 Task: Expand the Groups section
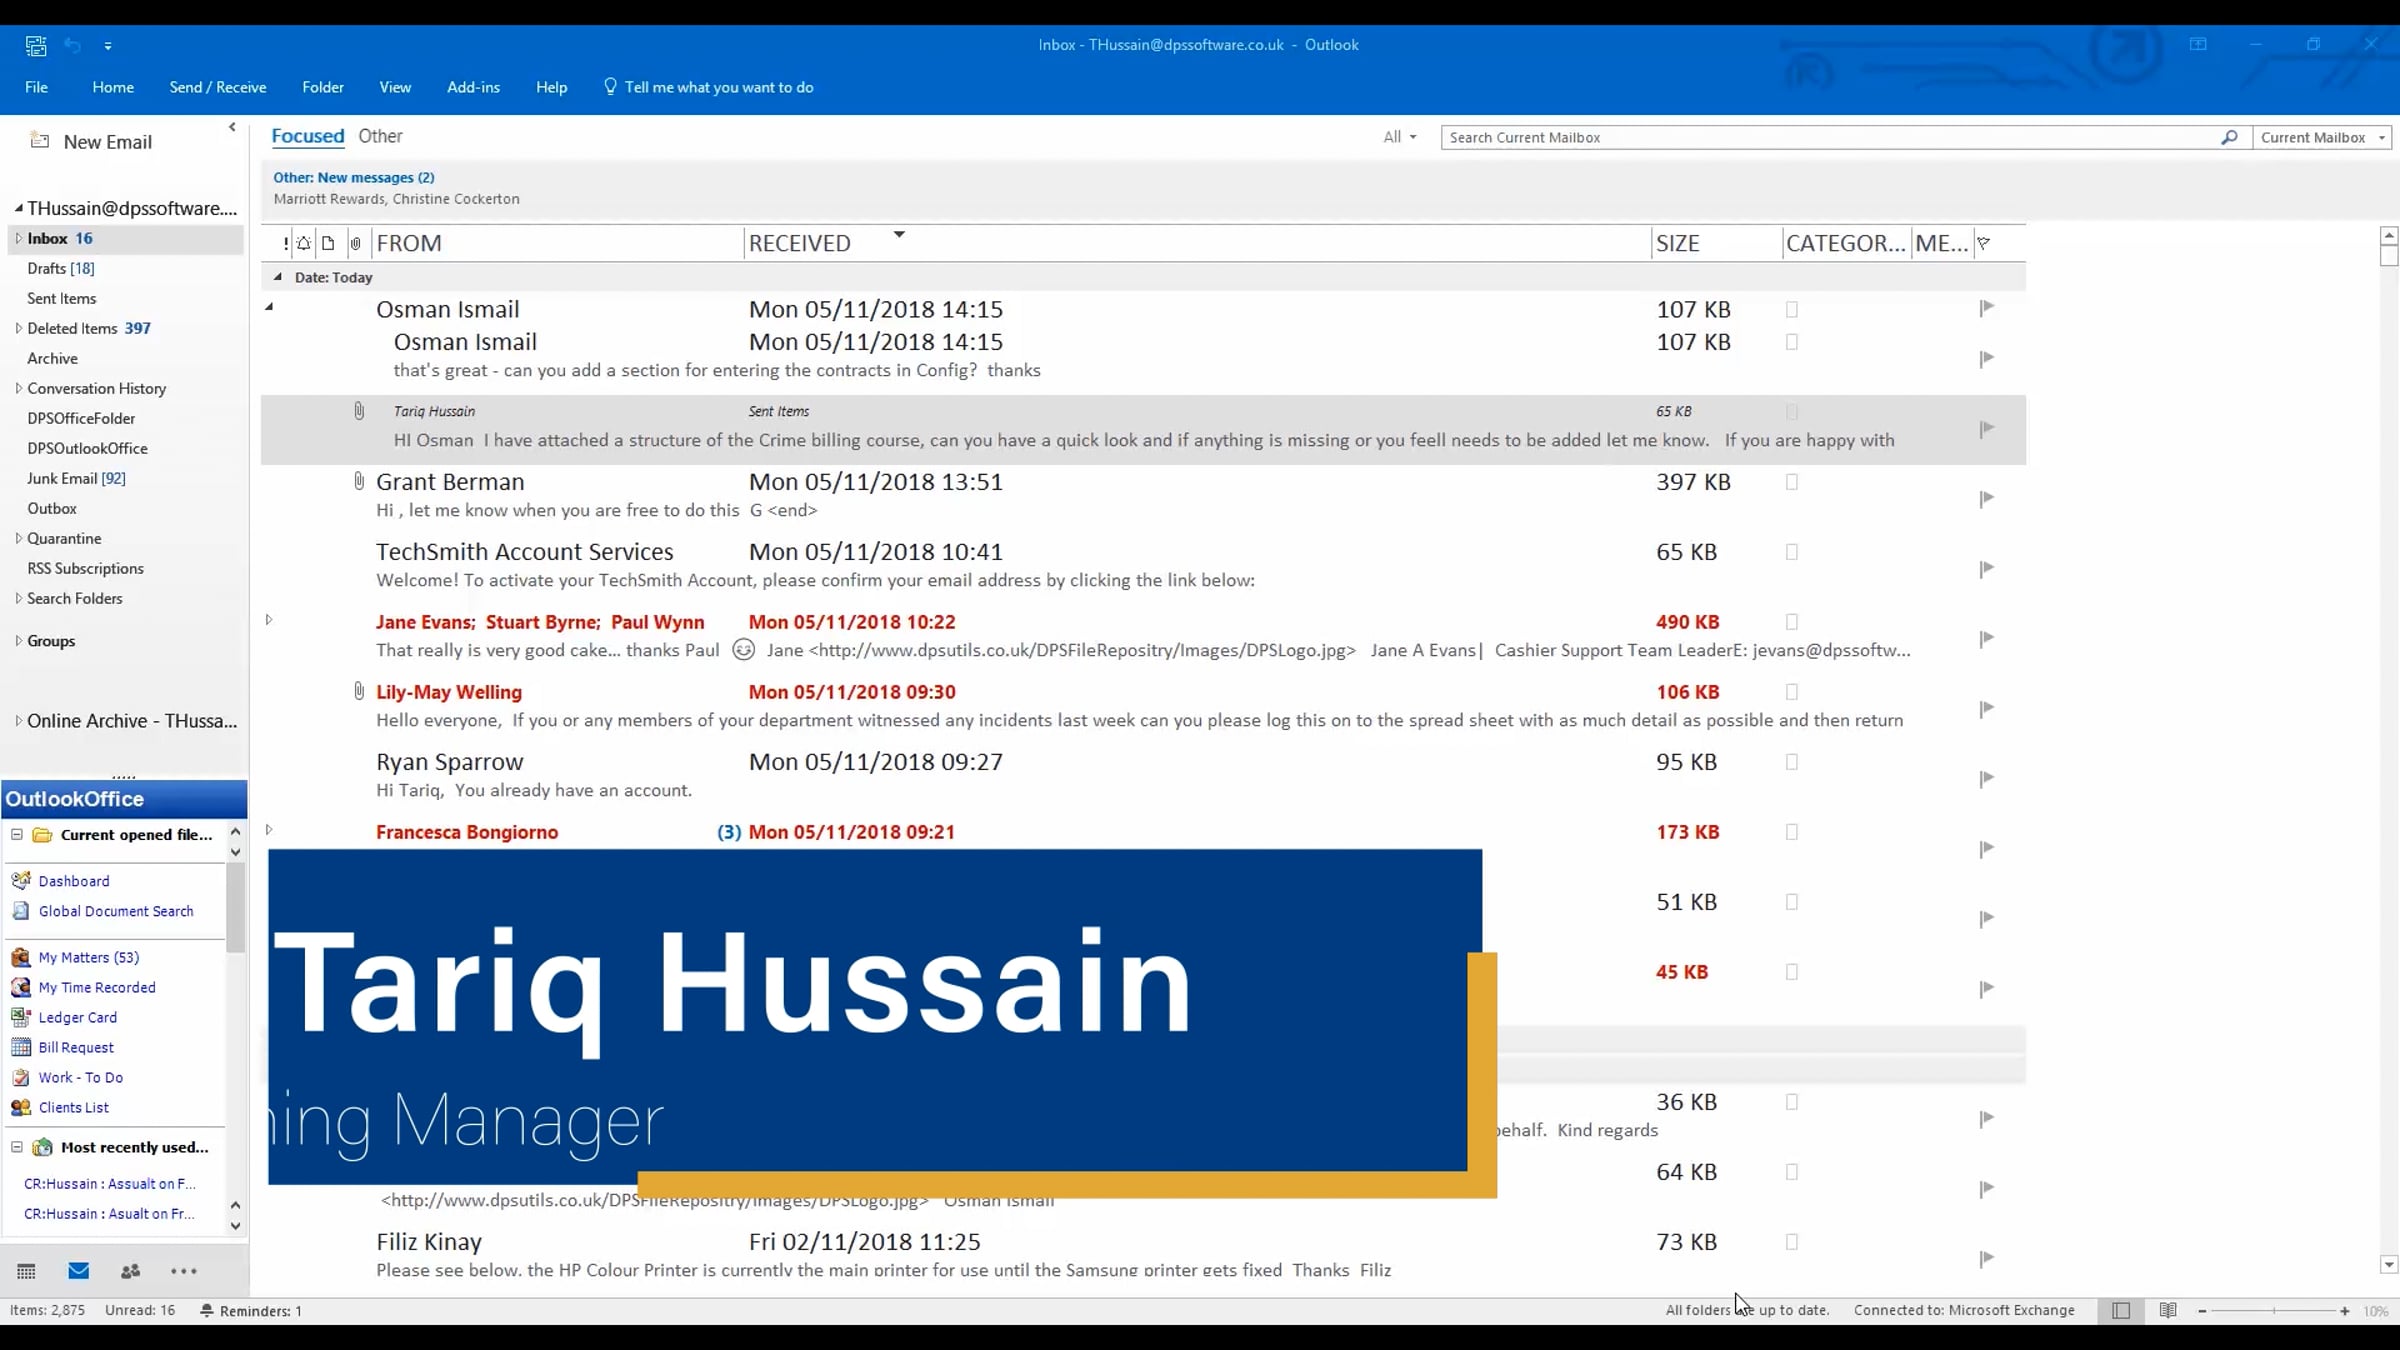[x=18, y=641]
